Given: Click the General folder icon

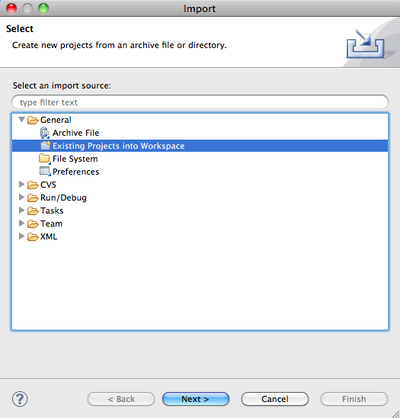Looking at the screenshot, I should click(33, 120).
